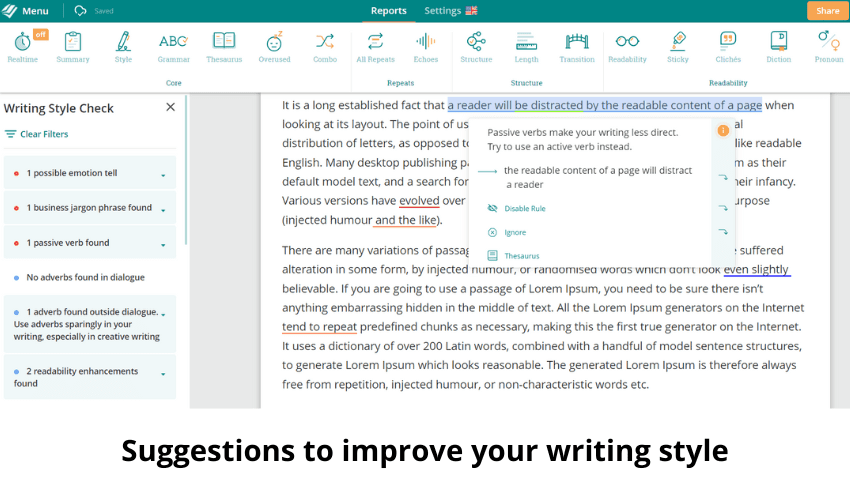Run the Readability report

pyautogui.click(x=627, y=47)
